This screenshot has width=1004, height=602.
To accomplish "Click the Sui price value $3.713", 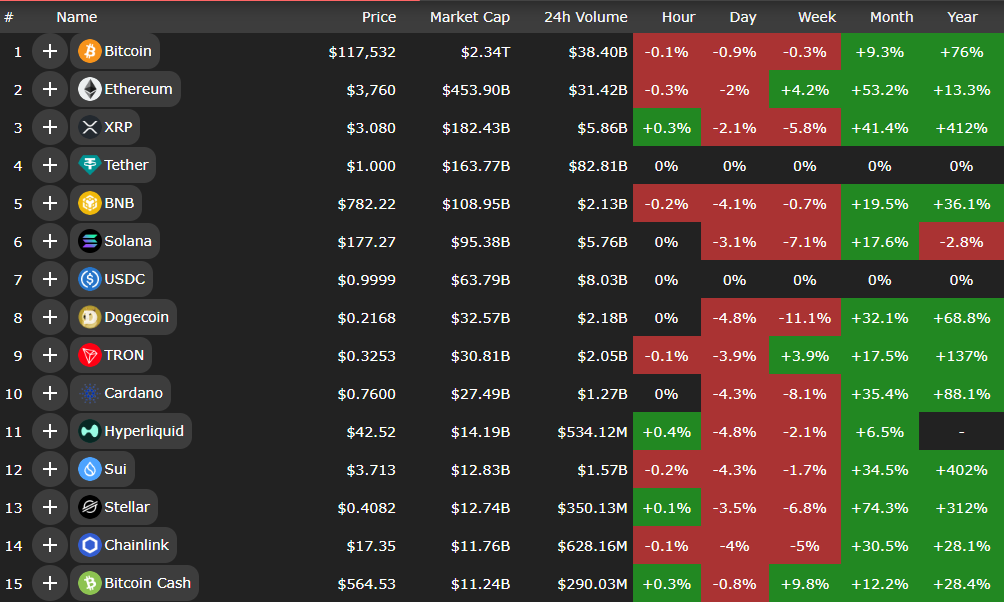I will coord(371,469).
